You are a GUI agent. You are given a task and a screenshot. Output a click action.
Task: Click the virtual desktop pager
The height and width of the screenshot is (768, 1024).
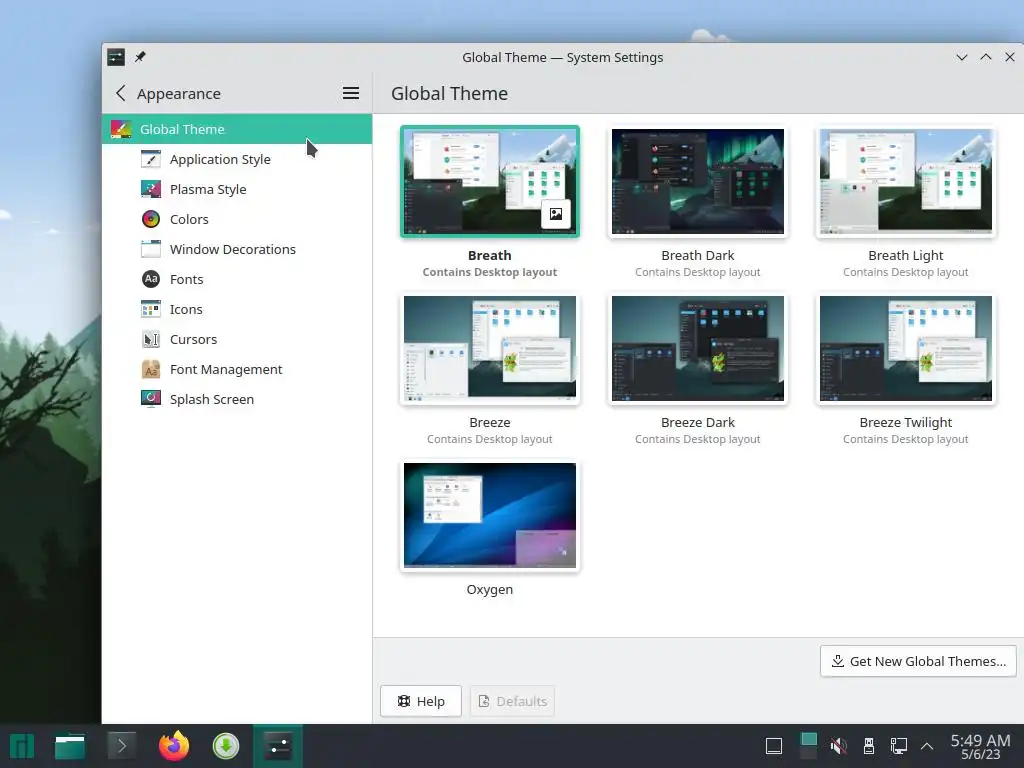point(808,746)
